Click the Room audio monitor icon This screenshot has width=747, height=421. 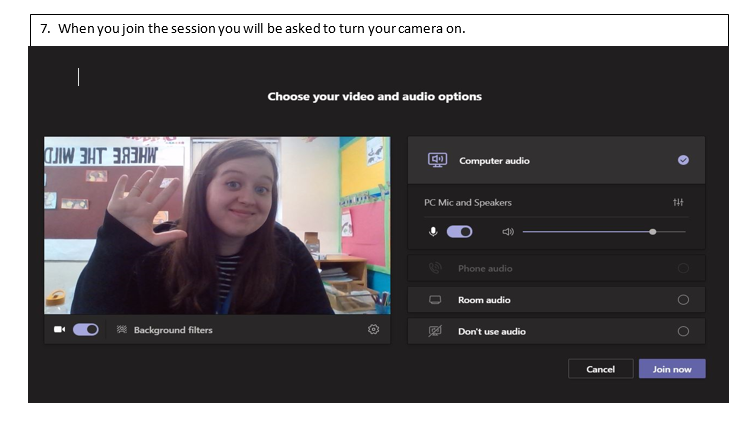435,300
